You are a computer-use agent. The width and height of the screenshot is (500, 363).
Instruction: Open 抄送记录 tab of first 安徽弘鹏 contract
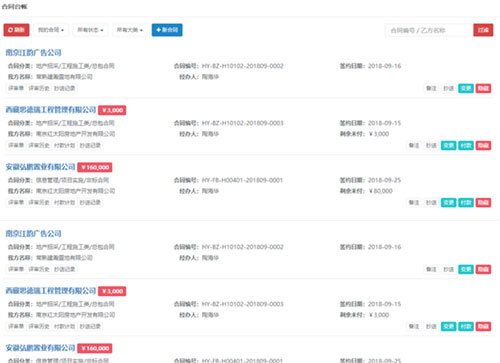click(90, 202)
